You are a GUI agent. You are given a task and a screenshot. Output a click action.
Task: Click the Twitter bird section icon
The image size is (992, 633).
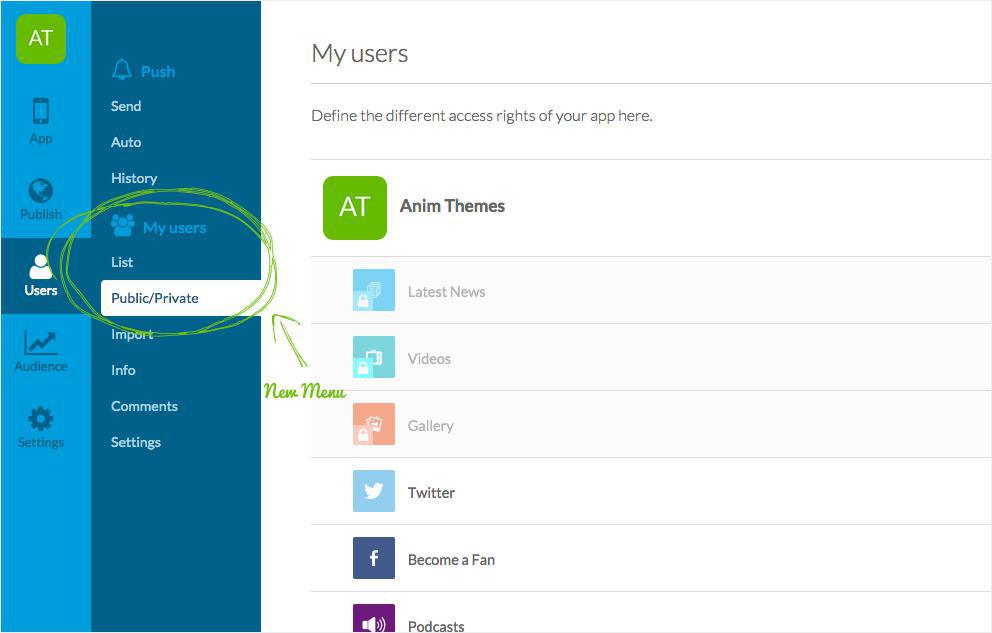pos(374,491)
